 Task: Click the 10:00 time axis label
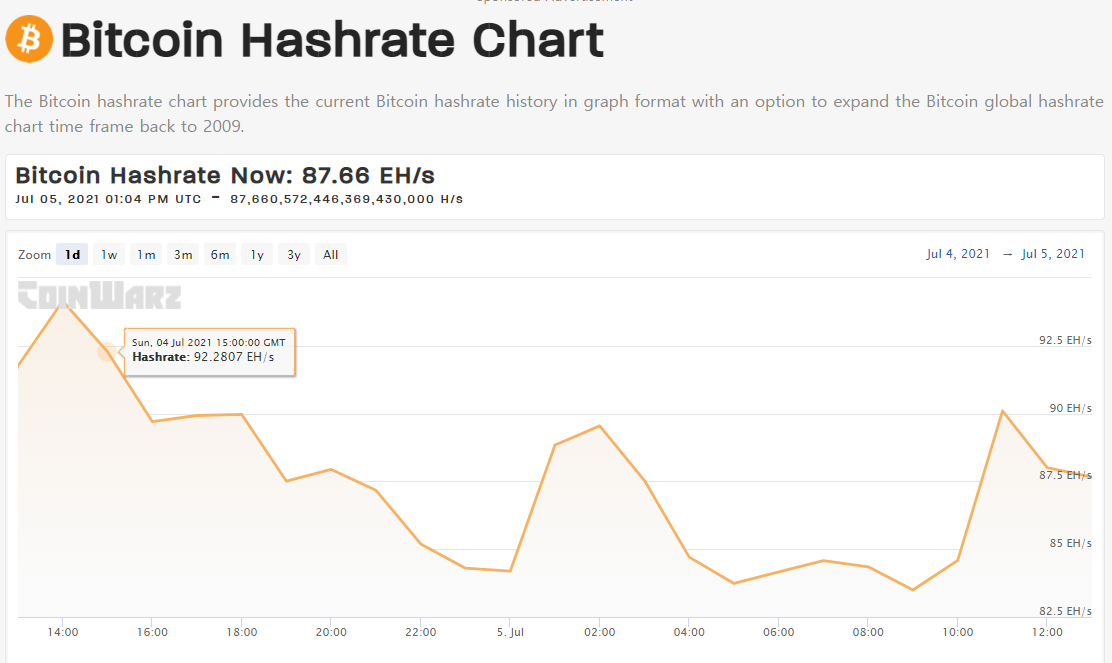[x=957, y=632]
